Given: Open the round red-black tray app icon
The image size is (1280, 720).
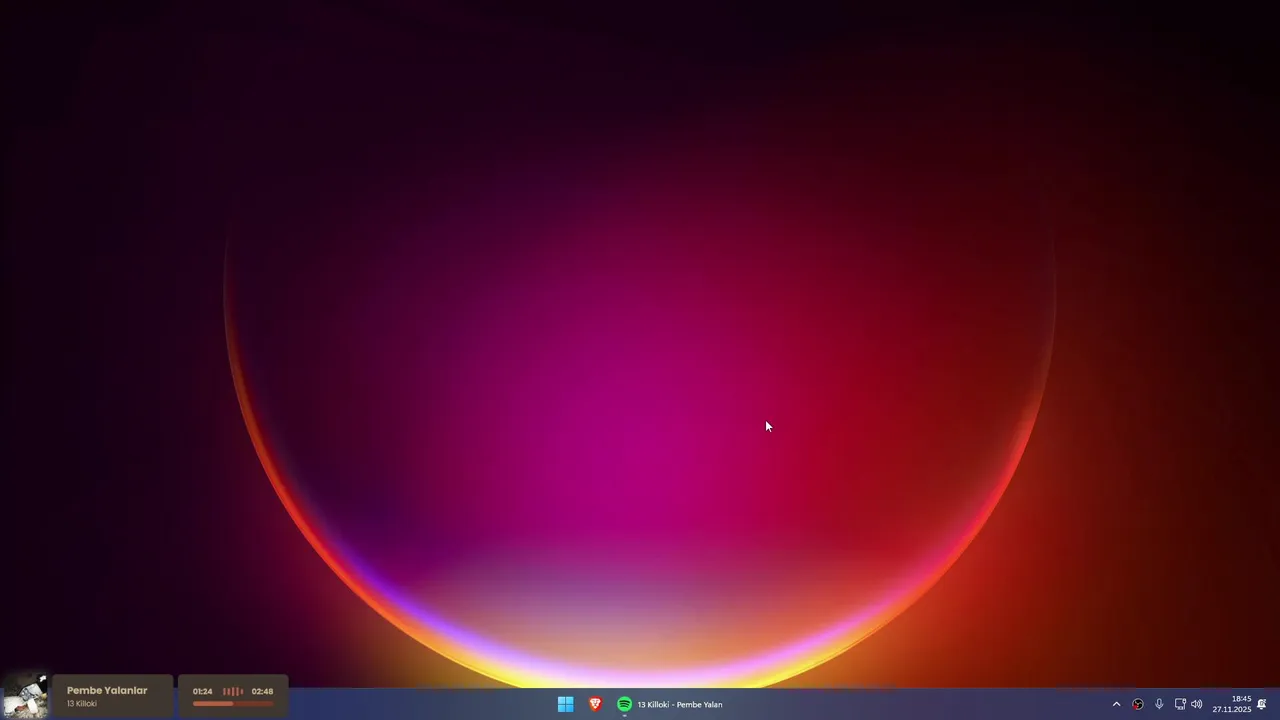Looking at the screenshot, I should click(x=1137, y=704).
